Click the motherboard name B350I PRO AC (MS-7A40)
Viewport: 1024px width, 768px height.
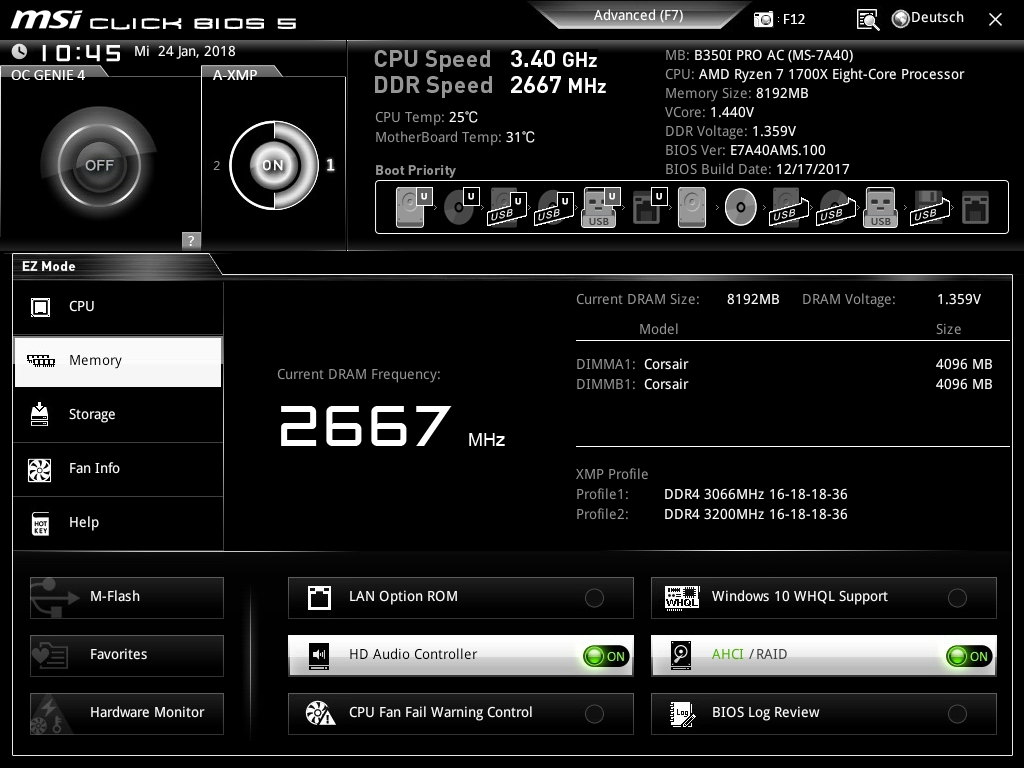773,56
